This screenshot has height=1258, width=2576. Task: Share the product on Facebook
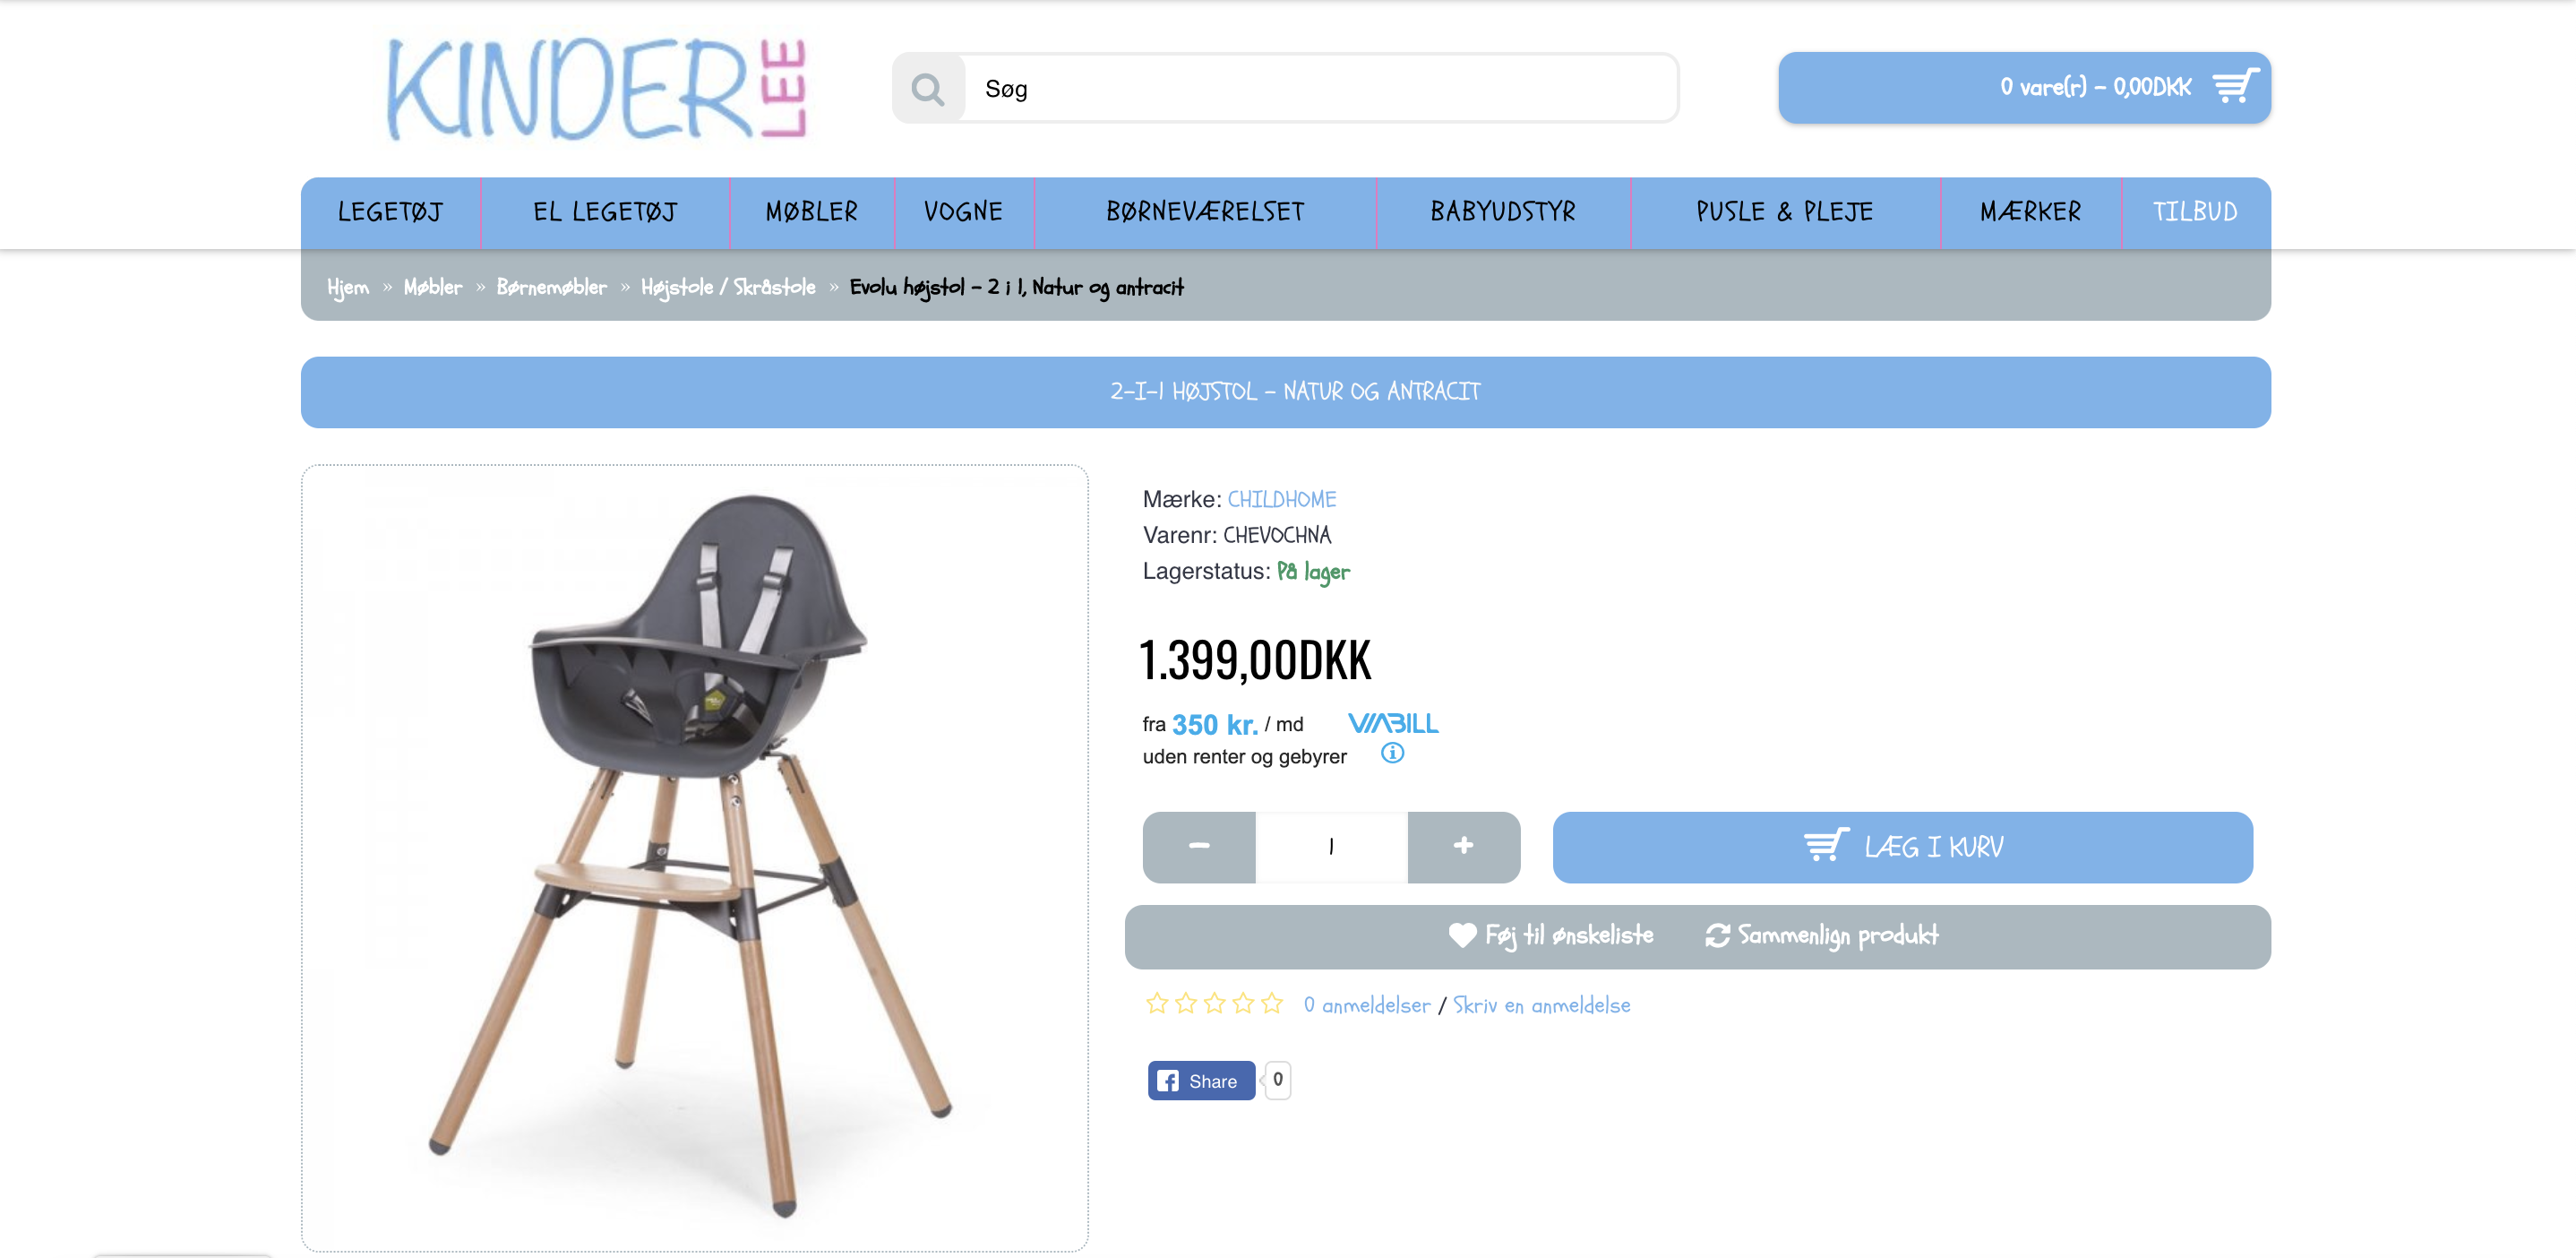point(1201,1081)
